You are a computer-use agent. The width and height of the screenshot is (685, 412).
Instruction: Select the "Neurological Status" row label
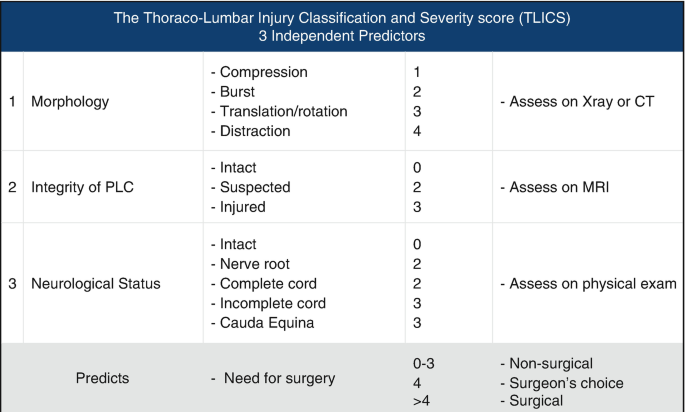point(96,284)
